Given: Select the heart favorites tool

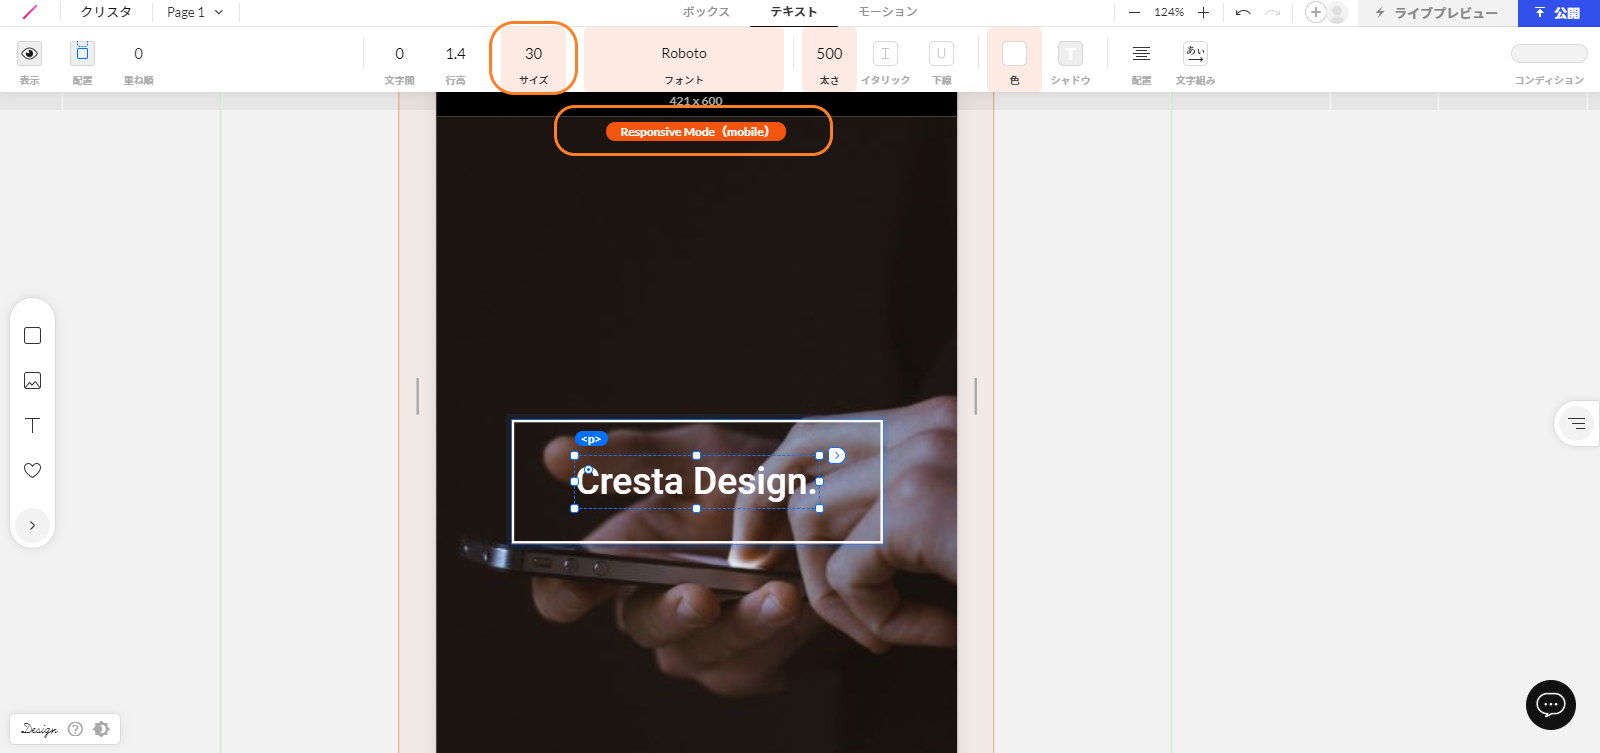Looking at the screenshot, I should [32, 470].
